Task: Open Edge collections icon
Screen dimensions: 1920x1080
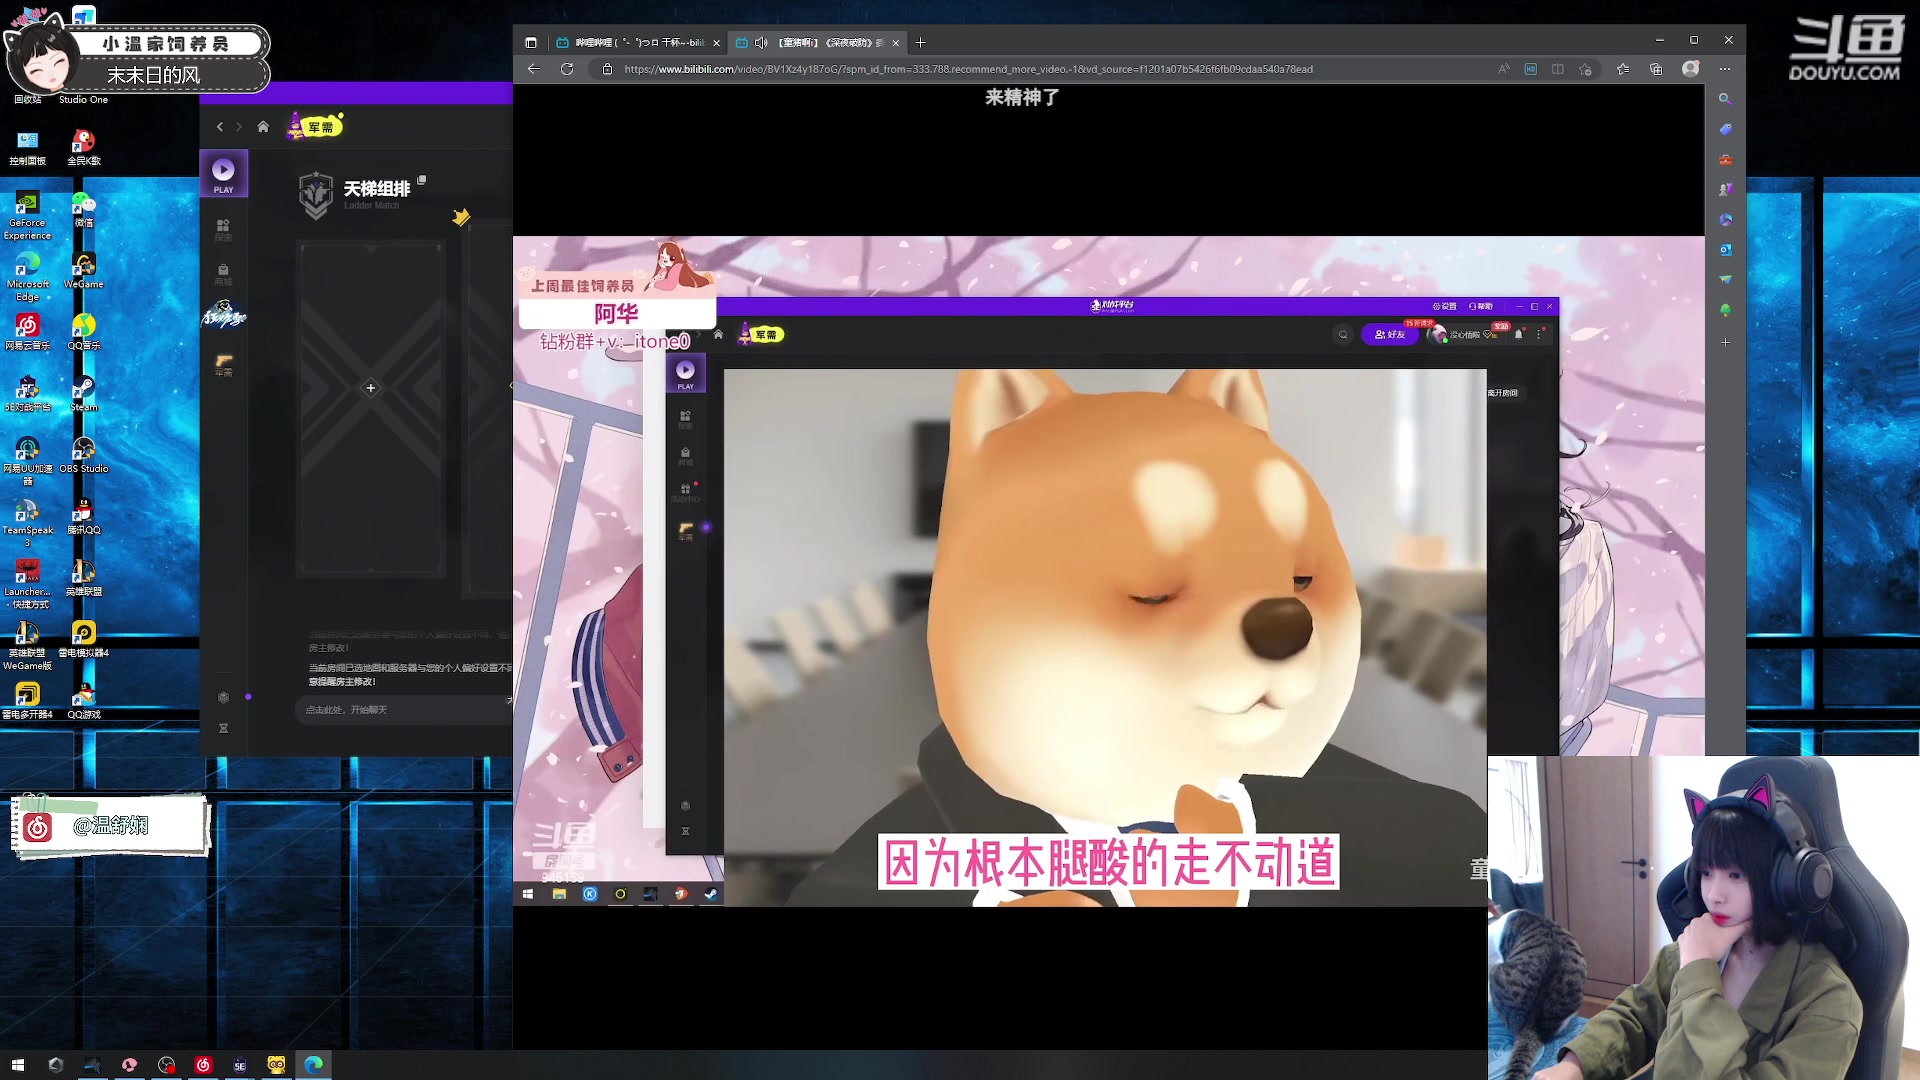Action: click(1656, 69)
